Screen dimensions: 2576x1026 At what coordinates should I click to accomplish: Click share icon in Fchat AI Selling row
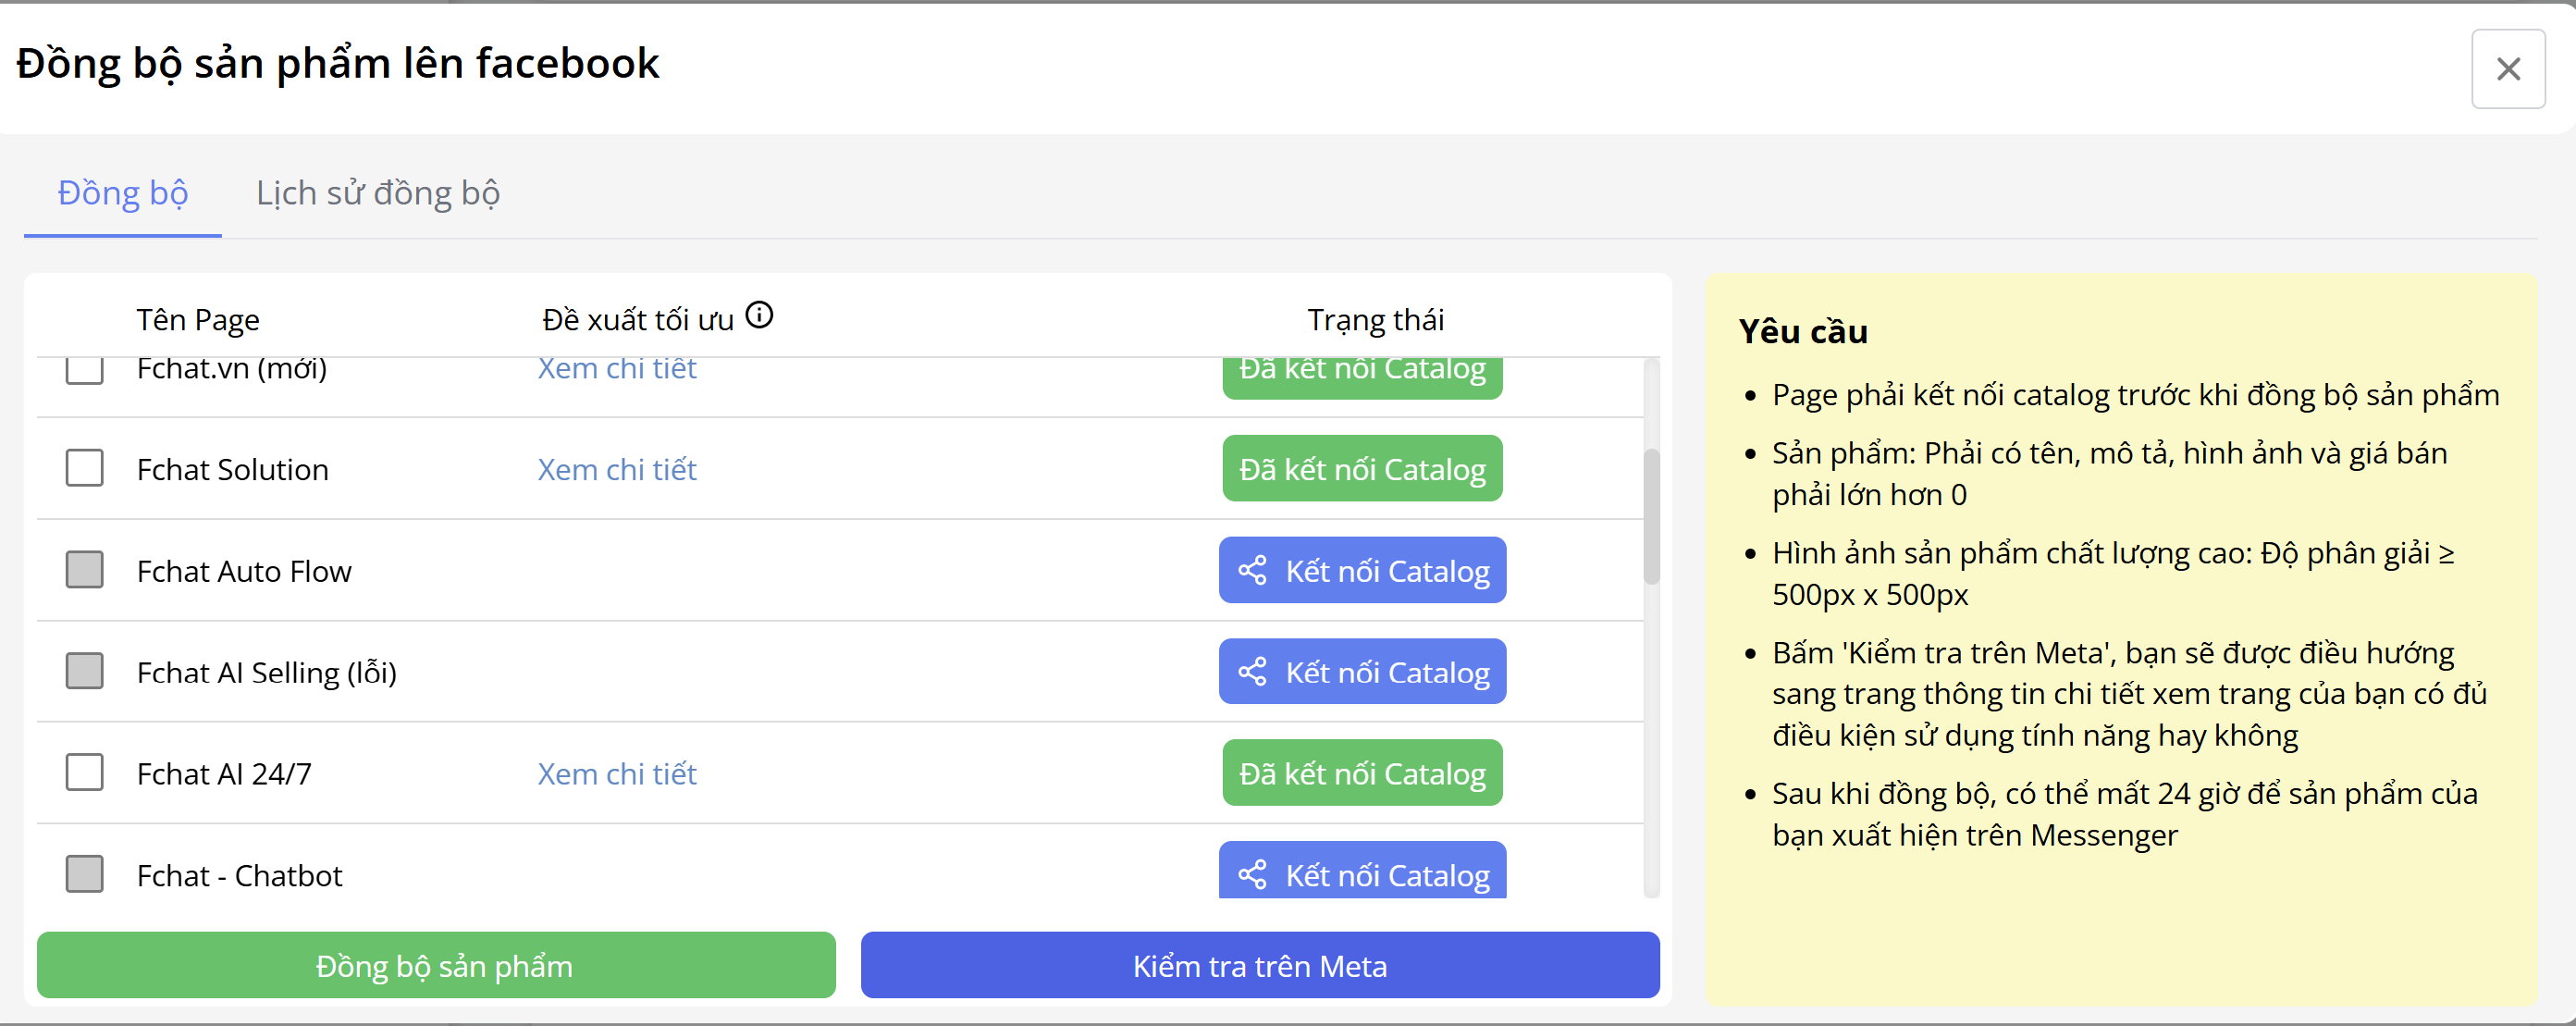click(x=1252, y=671)
